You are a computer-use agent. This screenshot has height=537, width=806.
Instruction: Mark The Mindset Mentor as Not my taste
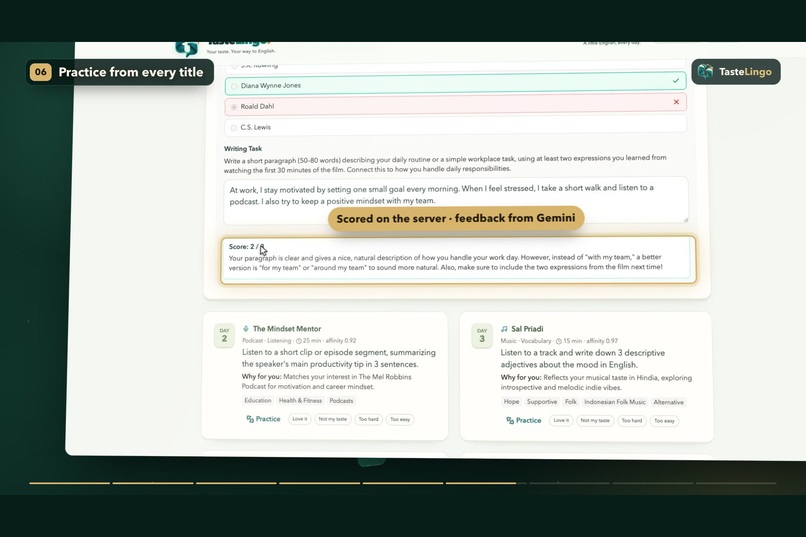(x=333, y=419)
